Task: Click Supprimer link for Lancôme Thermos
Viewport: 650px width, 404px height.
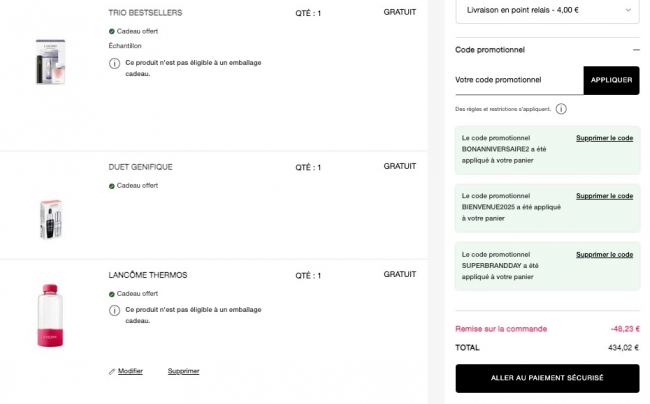Action: [183, 371]
